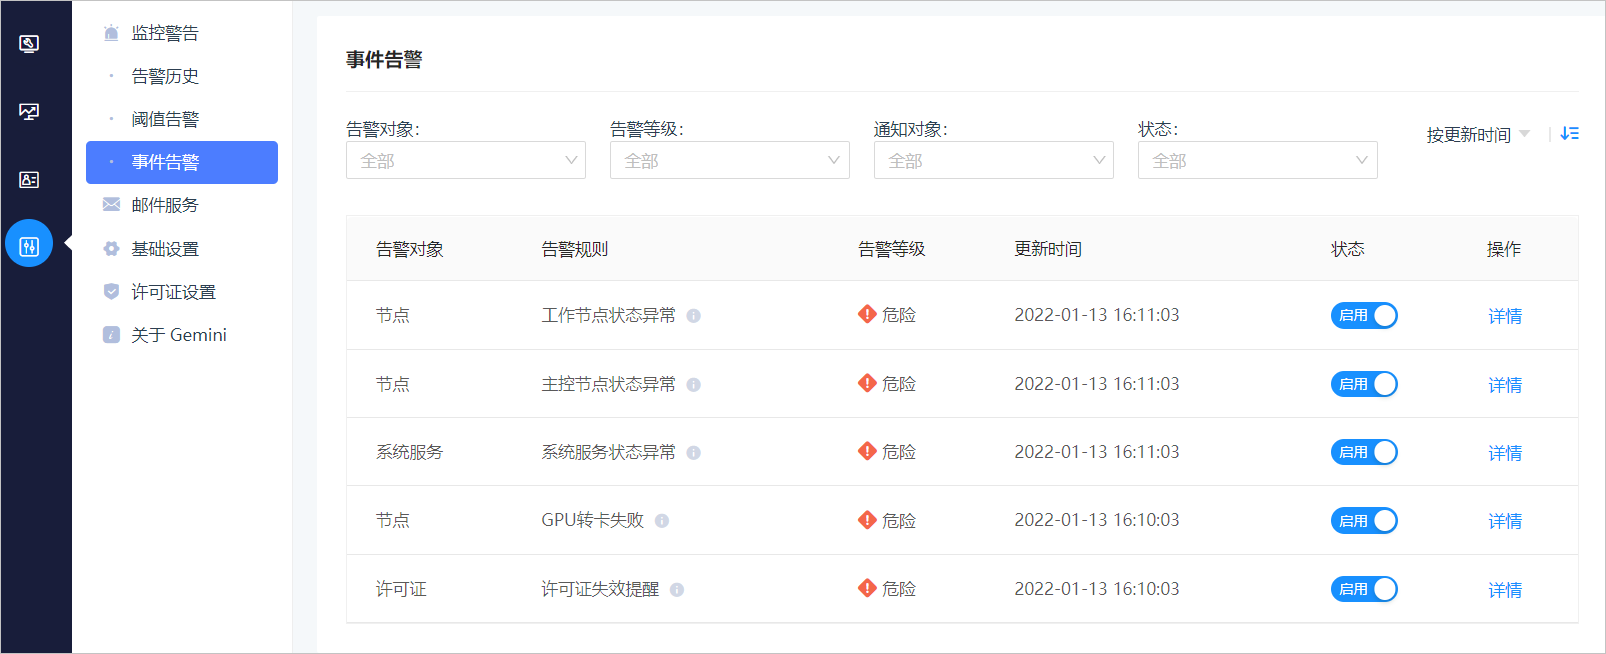
Task: Click info icon beside GPU转卡失败 rule
Action: pos(662,521)
